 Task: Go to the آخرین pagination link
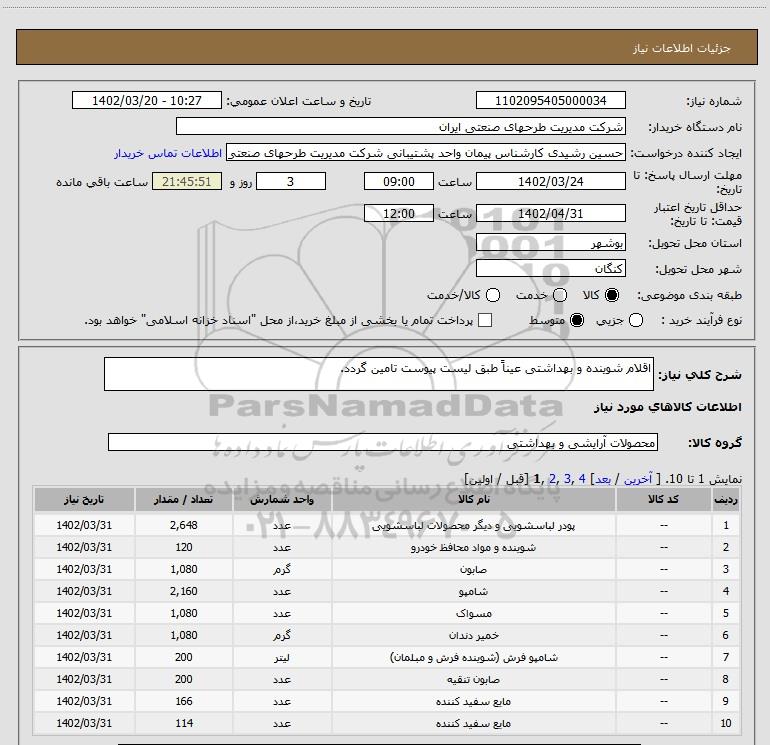[638, 479]
